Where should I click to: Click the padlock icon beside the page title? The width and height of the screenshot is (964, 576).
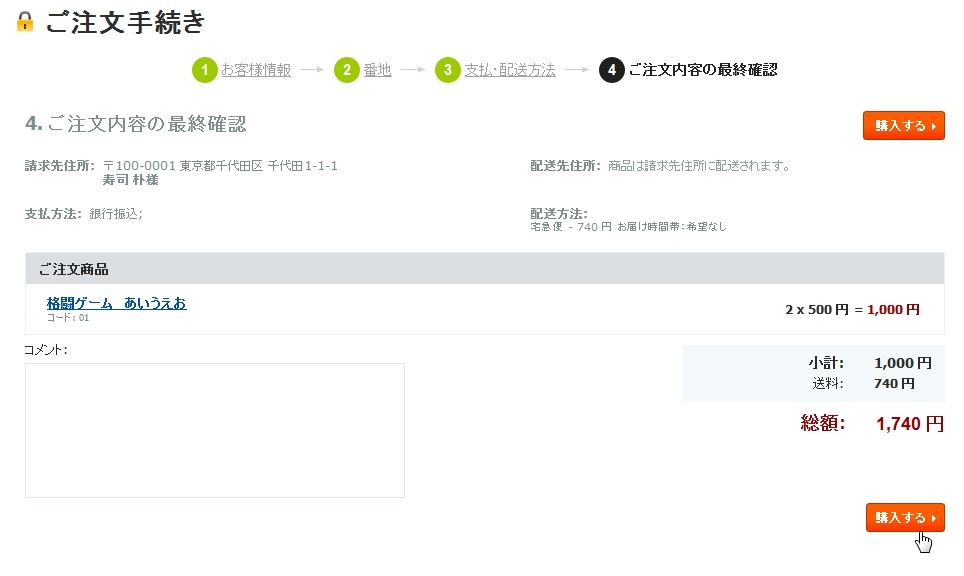click(x=25, y=22)
